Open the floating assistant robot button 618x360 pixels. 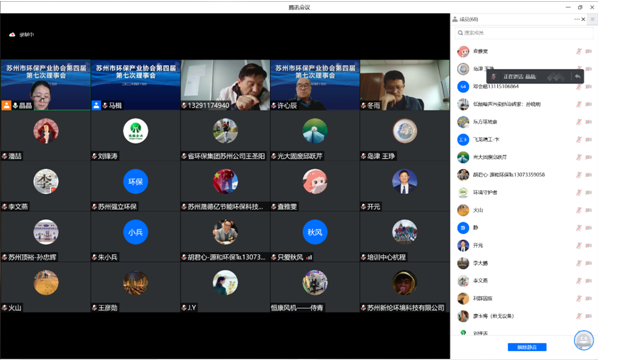point(584,340)
